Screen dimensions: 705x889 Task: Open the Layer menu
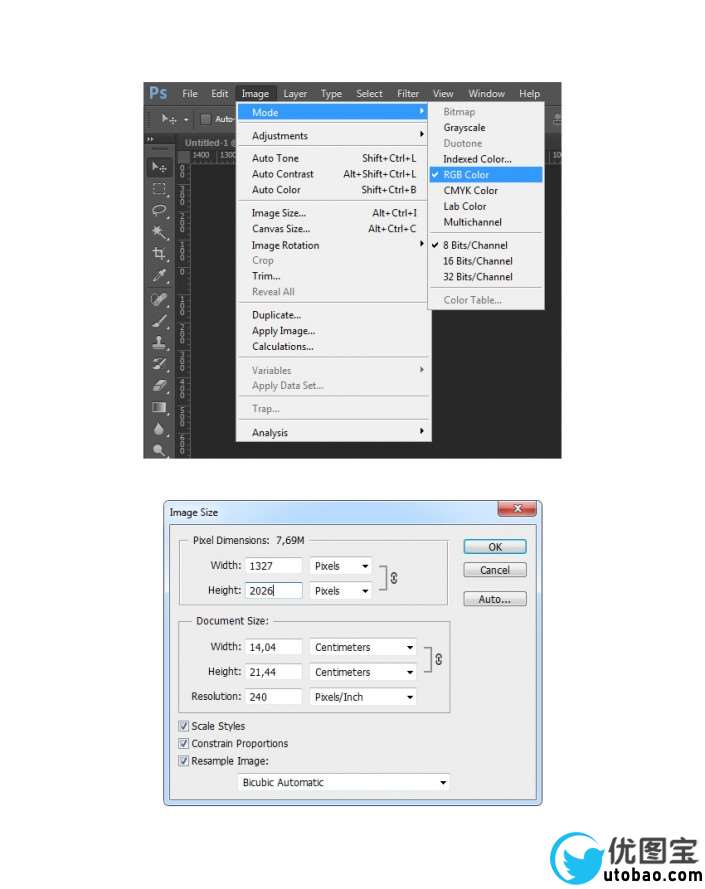295,94
